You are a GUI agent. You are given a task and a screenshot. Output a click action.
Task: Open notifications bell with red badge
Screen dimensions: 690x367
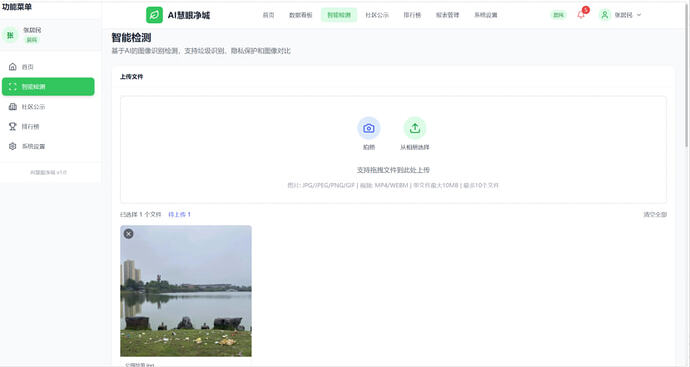581,15
